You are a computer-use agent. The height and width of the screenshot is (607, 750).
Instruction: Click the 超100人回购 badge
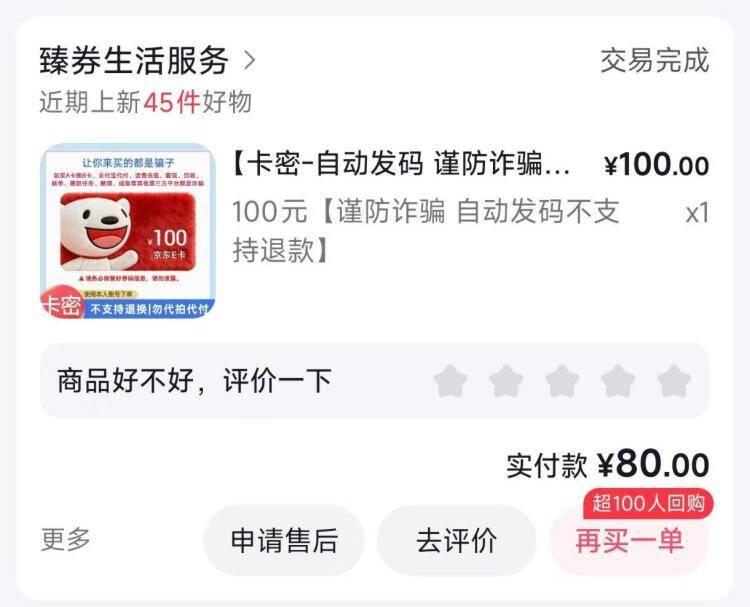tap(648, 504)
